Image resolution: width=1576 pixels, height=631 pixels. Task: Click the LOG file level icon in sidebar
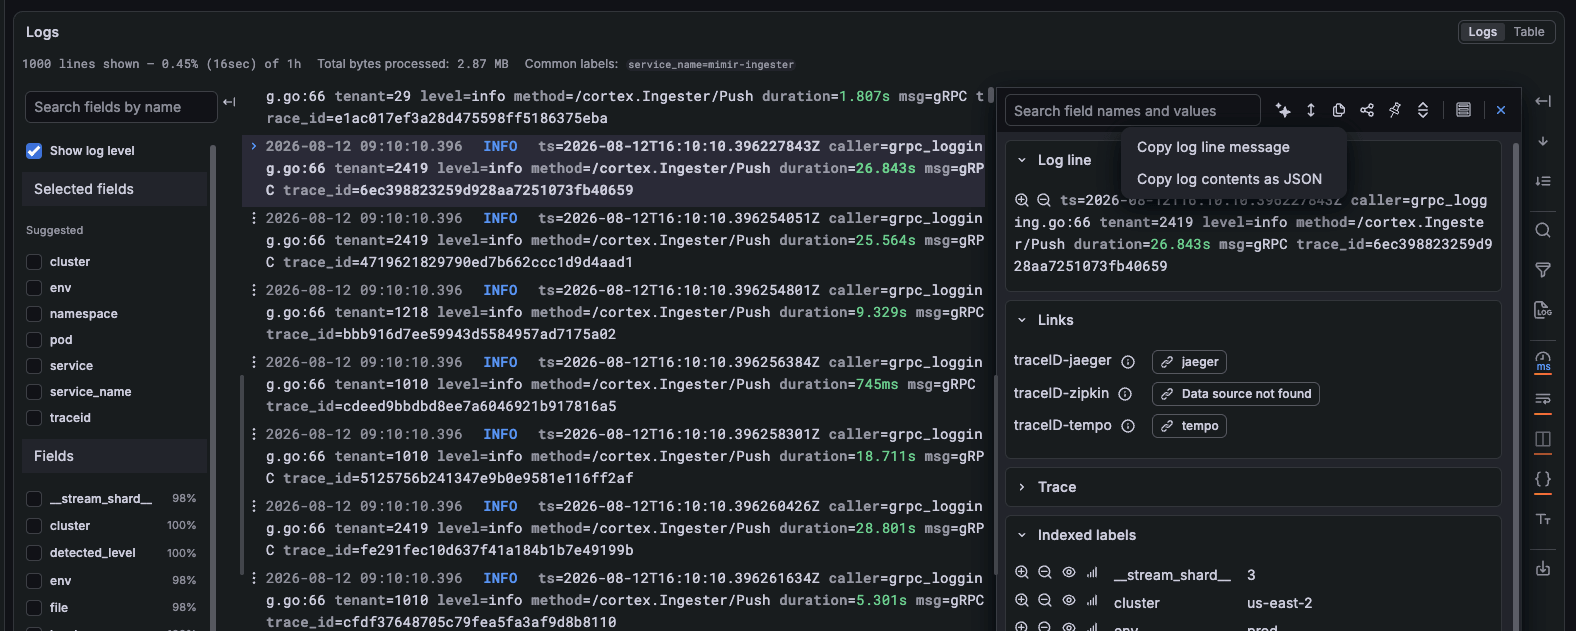(x=1543, y=310)
